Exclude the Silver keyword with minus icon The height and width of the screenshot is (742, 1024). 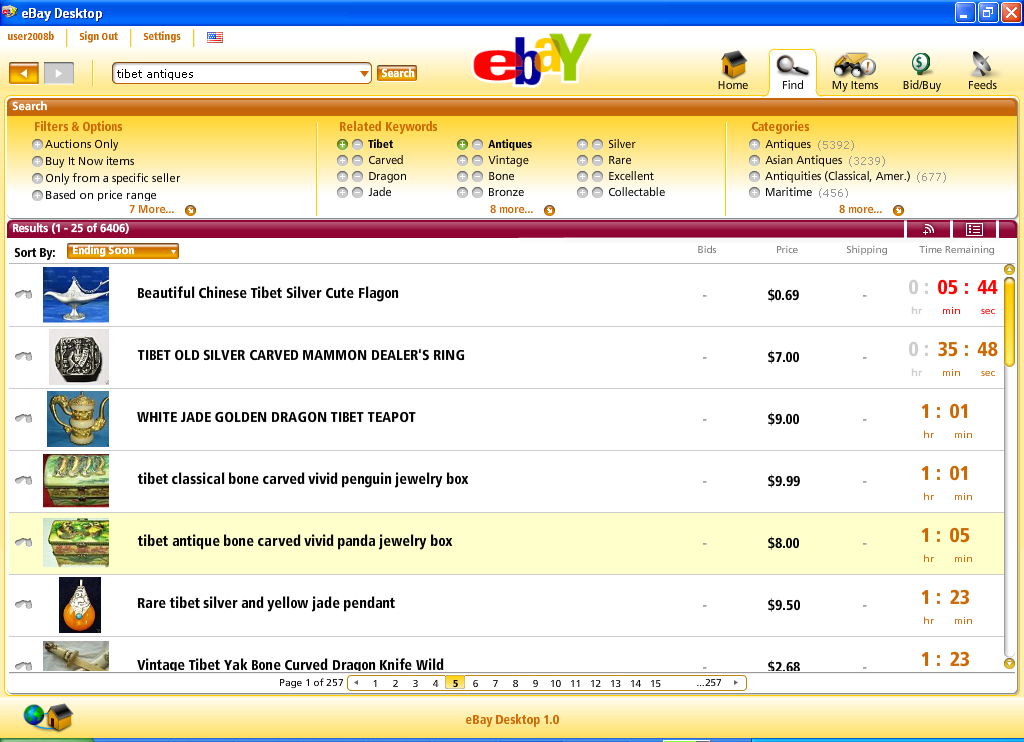tap(598, 144)
